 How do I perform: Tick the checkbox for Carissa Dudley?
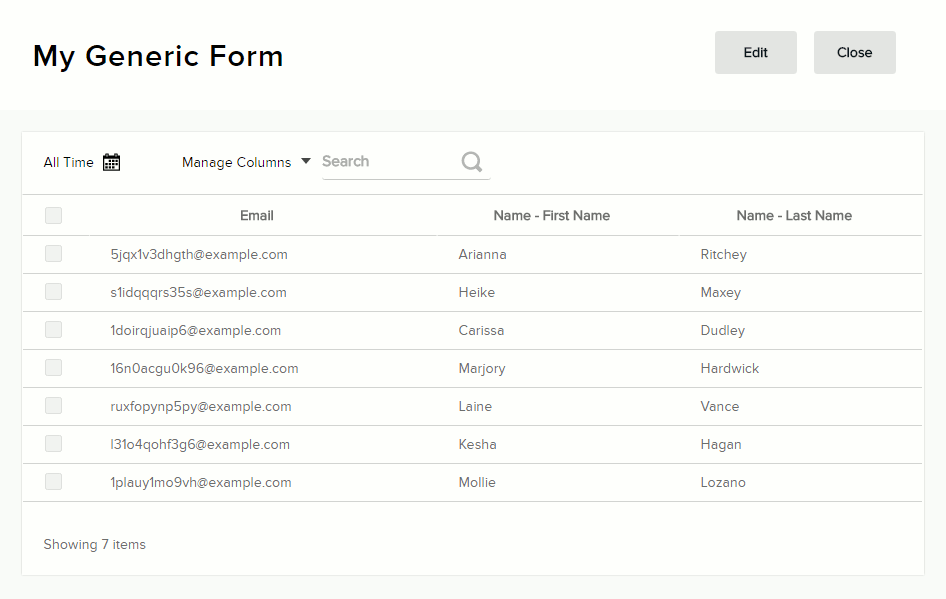[x=53, y=330]
